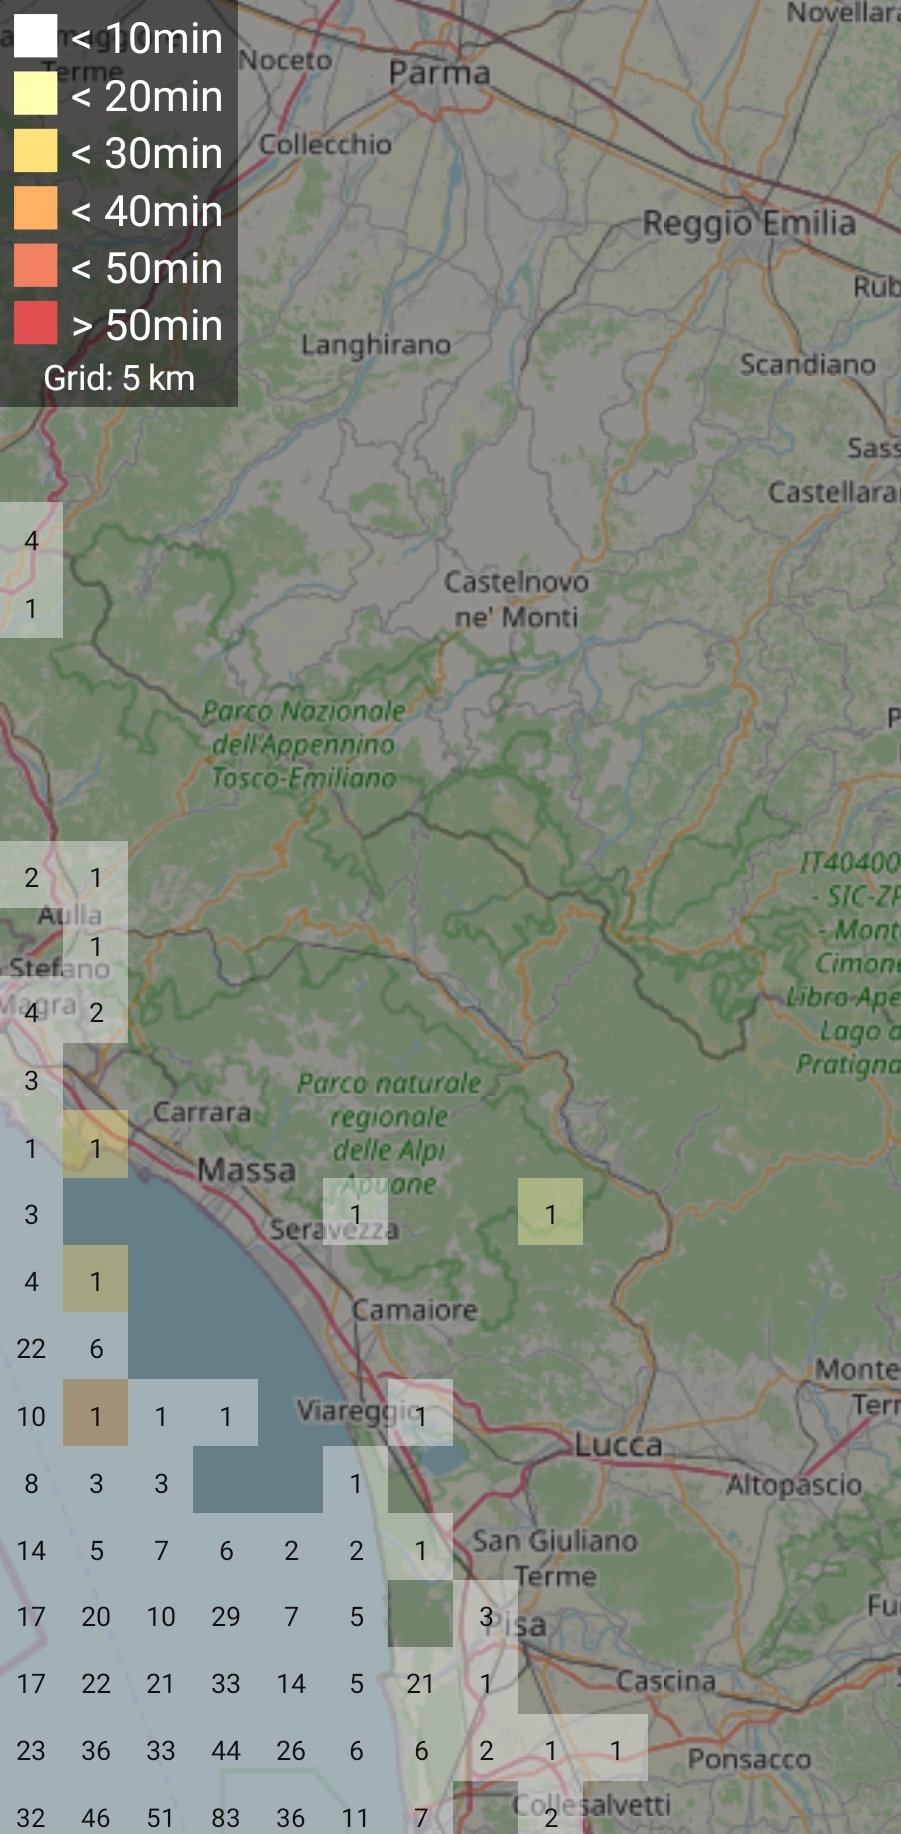
Task: Select the grid cell with count 46
Action: 96,1817
